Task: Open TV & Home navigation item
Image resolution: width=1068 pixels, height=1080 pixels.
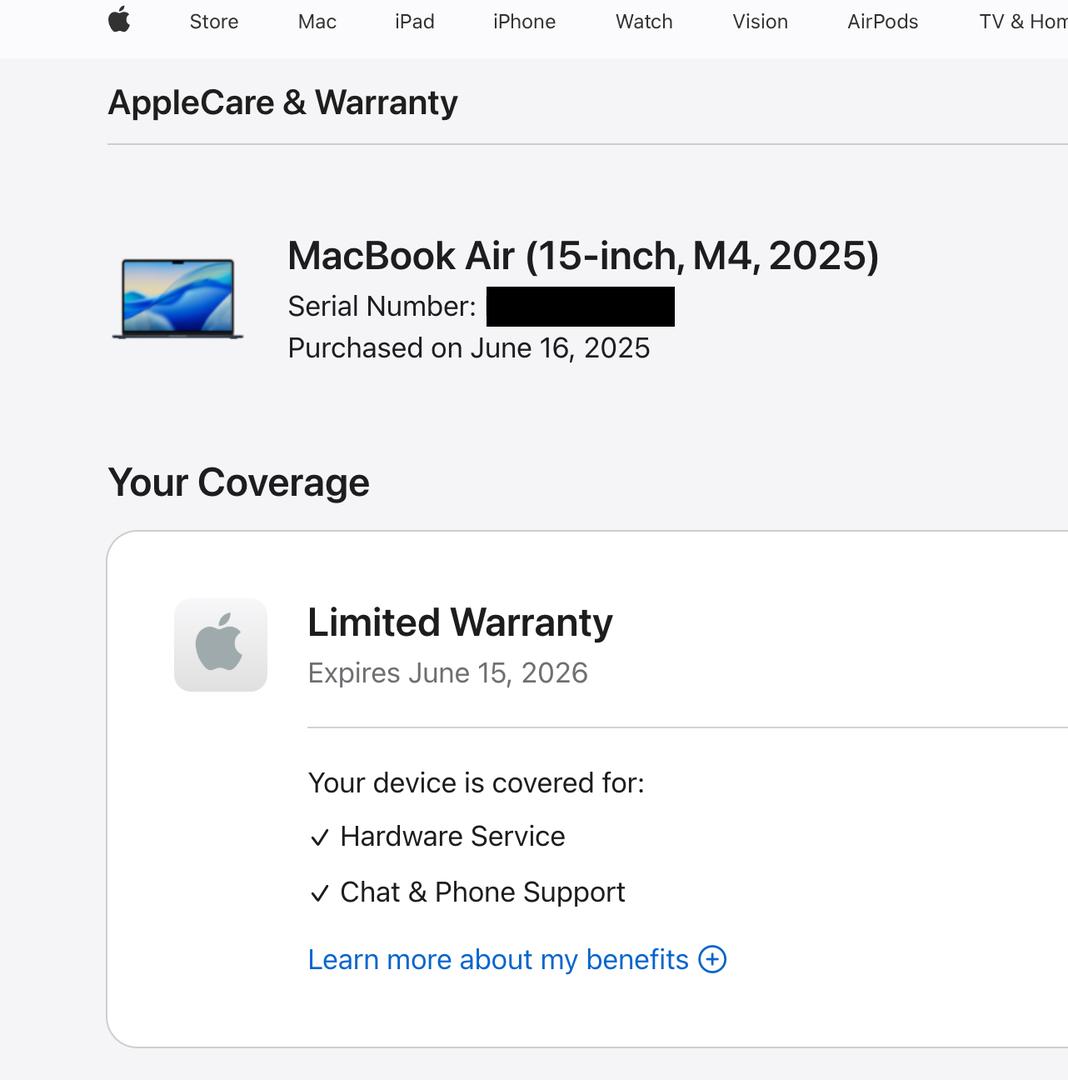Action: [1023, 22]
